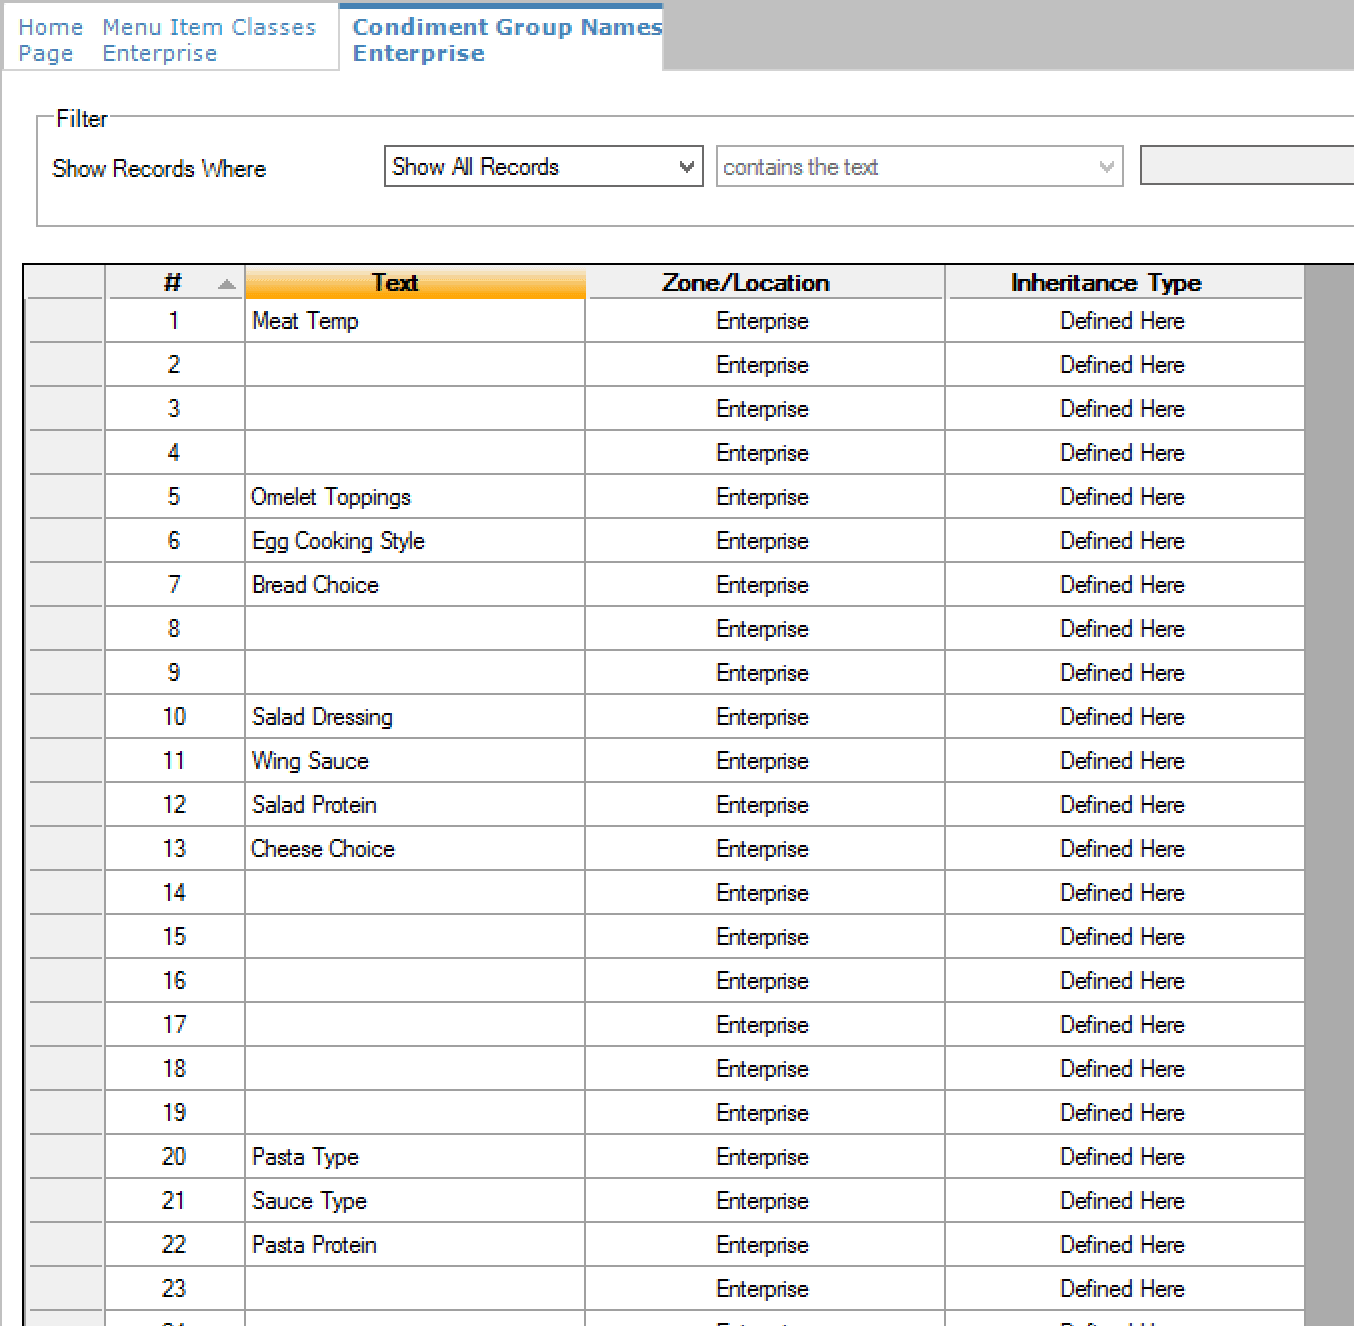
Task: Sort by the Text column header
Action: pos(415,282)
